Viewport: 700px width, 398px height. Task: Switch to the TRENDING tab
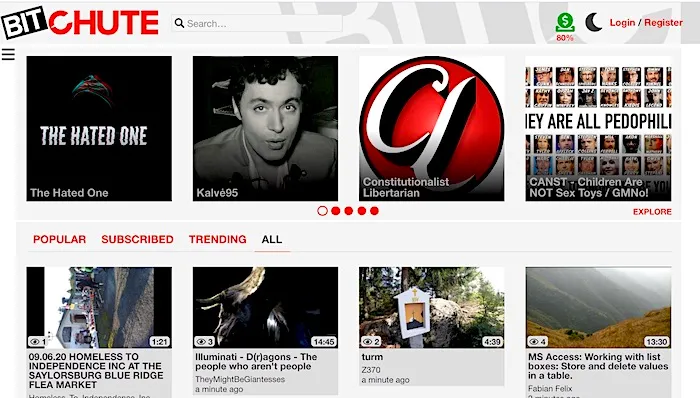tap(217, 239)
